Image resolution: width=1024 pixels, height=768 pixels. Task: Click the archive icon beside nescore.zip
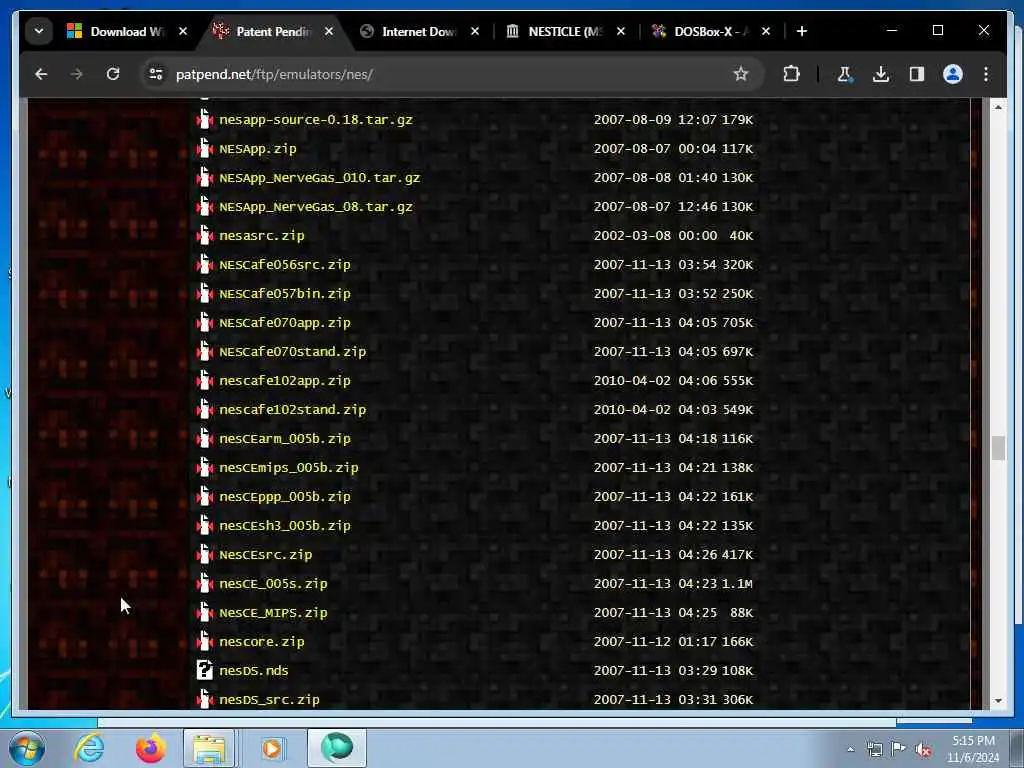coord(205,641)
